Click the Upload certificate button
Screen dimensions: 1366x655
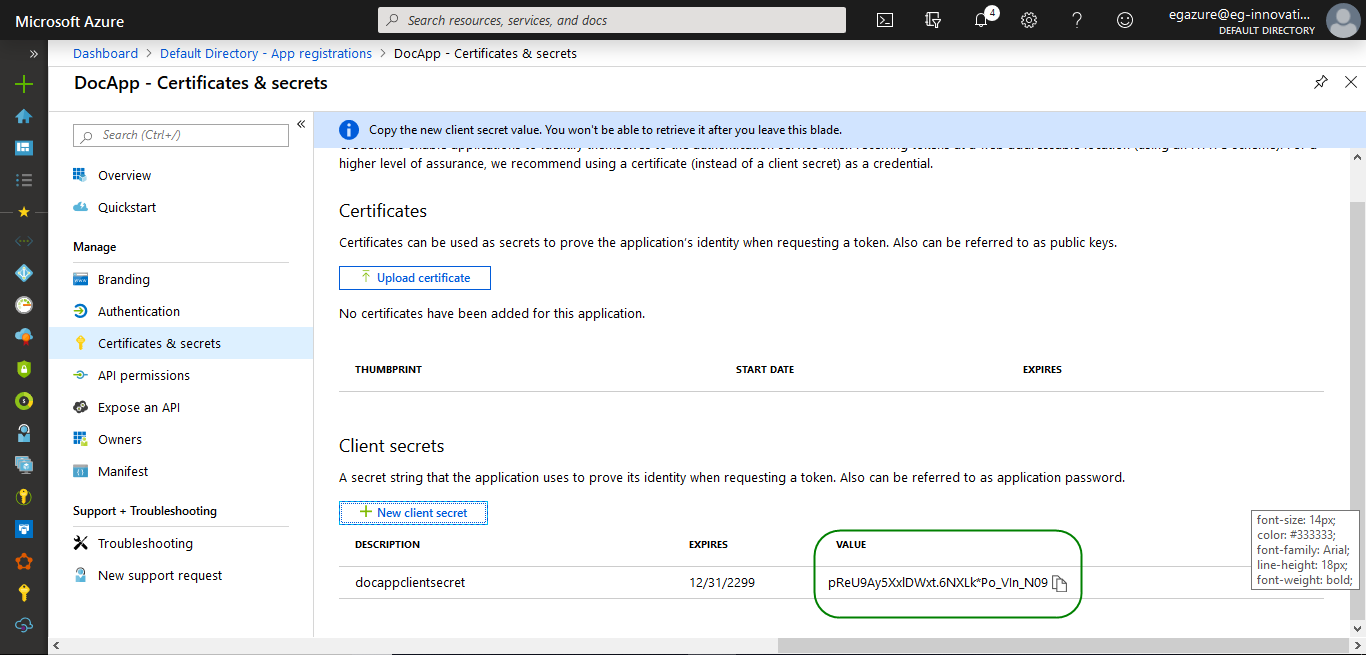click(414, 277)
